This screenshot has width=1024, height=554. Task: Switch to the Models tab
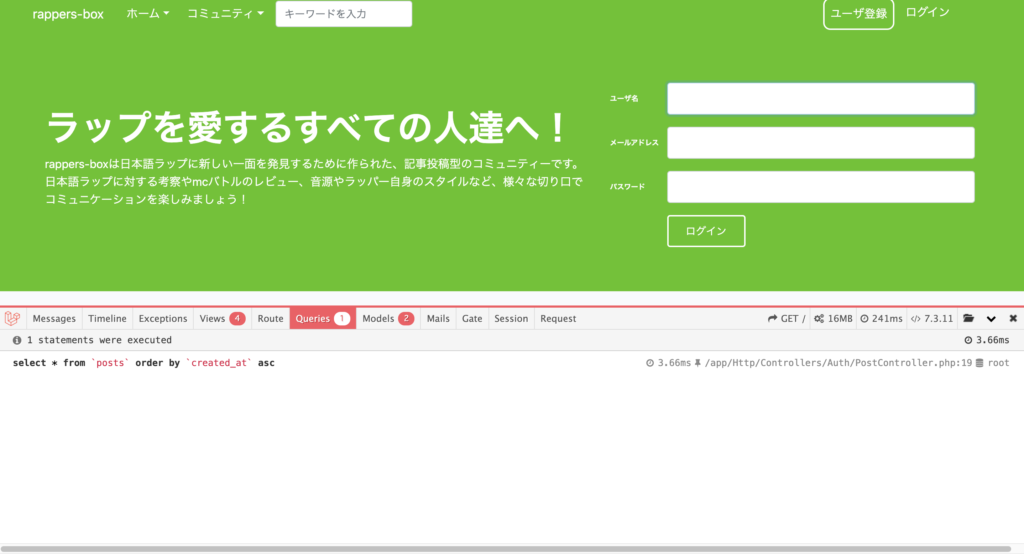(x=388, y=318)
